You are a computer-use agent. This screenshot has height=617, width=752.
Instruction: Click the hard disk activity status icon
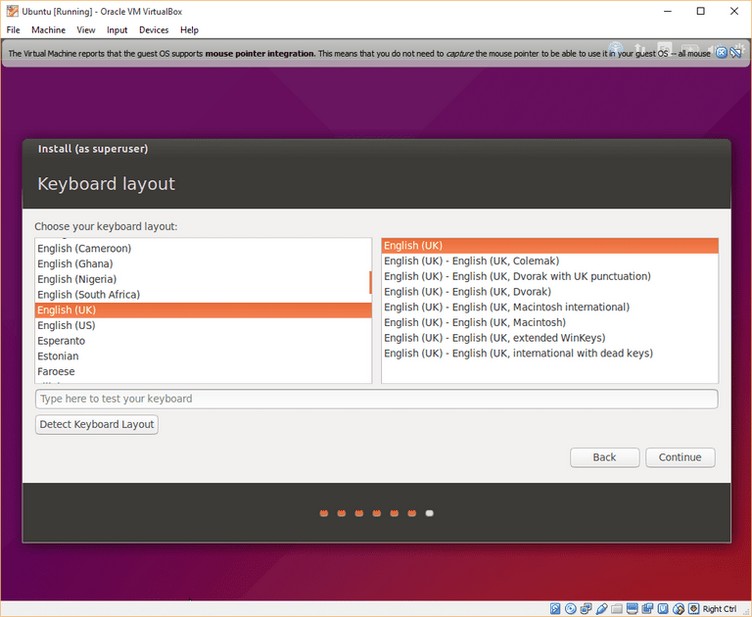(555, 609)
